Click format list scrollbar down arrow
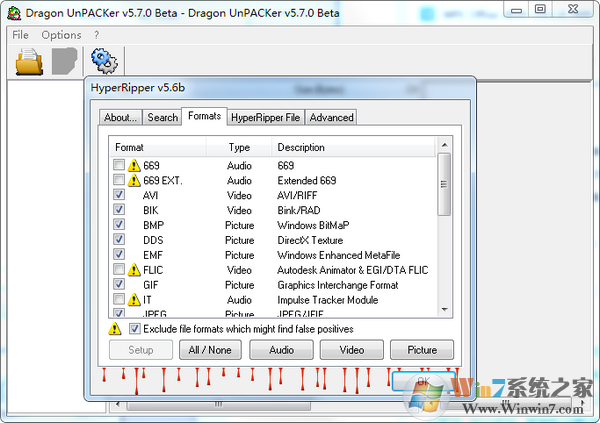The image size is (600, 423). pos(444,309)
